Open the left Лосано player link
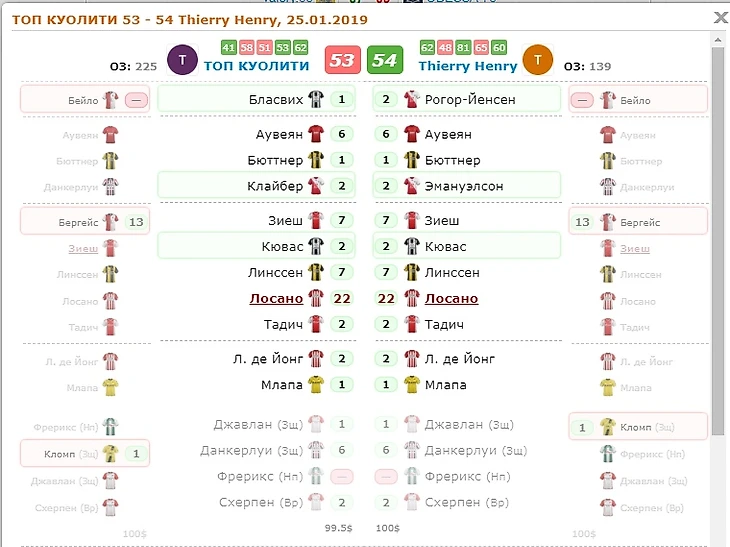 (x=275, y=298)
